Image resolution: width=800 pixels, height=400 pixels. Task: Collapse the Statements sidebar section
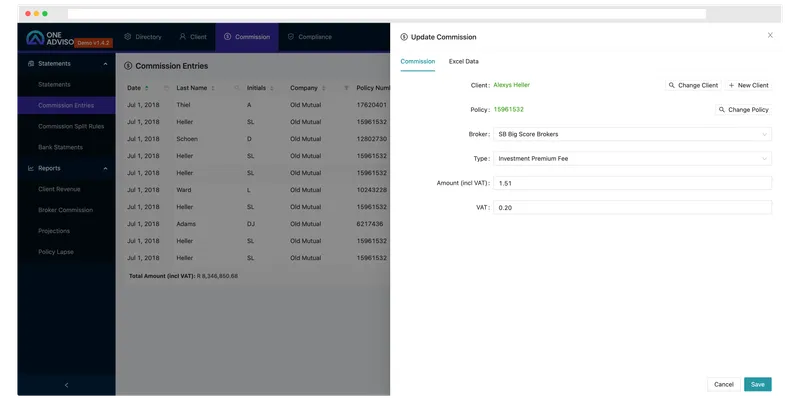tap(106, 64)
